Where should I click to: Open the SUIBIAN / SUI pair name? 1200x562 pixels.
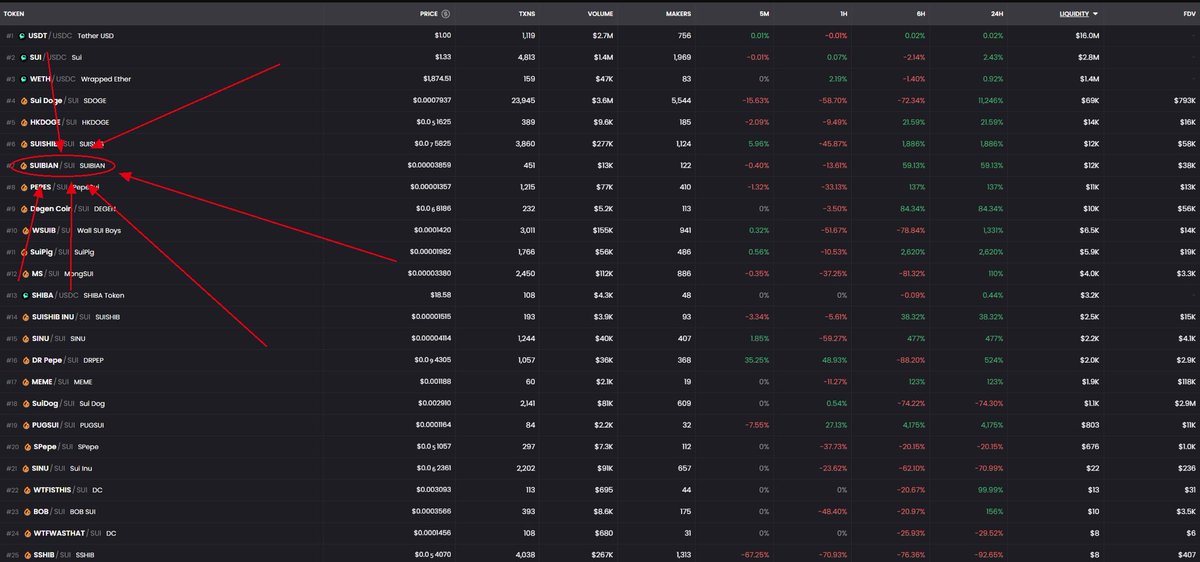click(53, 165)
